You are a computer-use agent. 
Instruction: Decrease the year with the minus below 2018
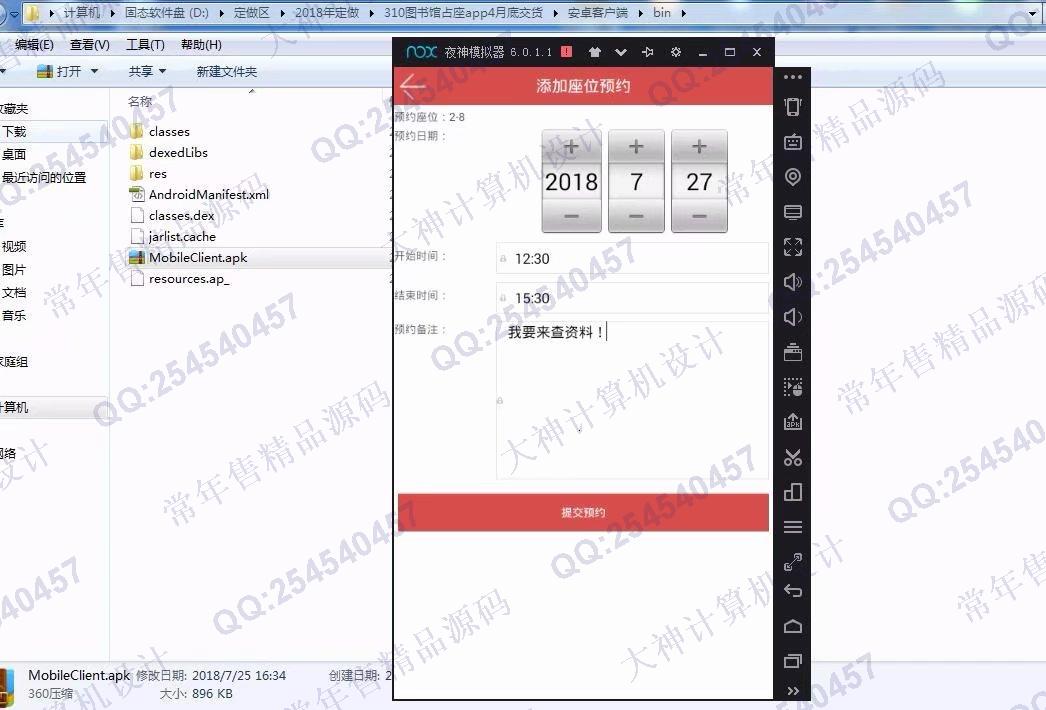571,216
